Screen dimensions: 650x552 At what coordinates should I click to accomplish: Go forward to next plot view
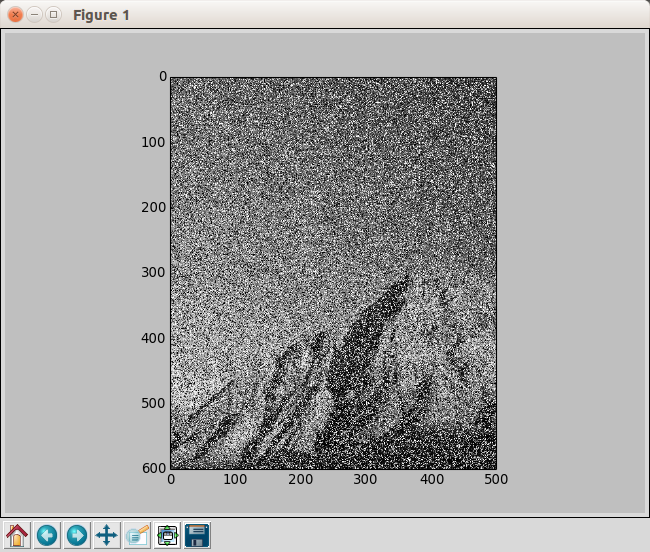(77, 535)
